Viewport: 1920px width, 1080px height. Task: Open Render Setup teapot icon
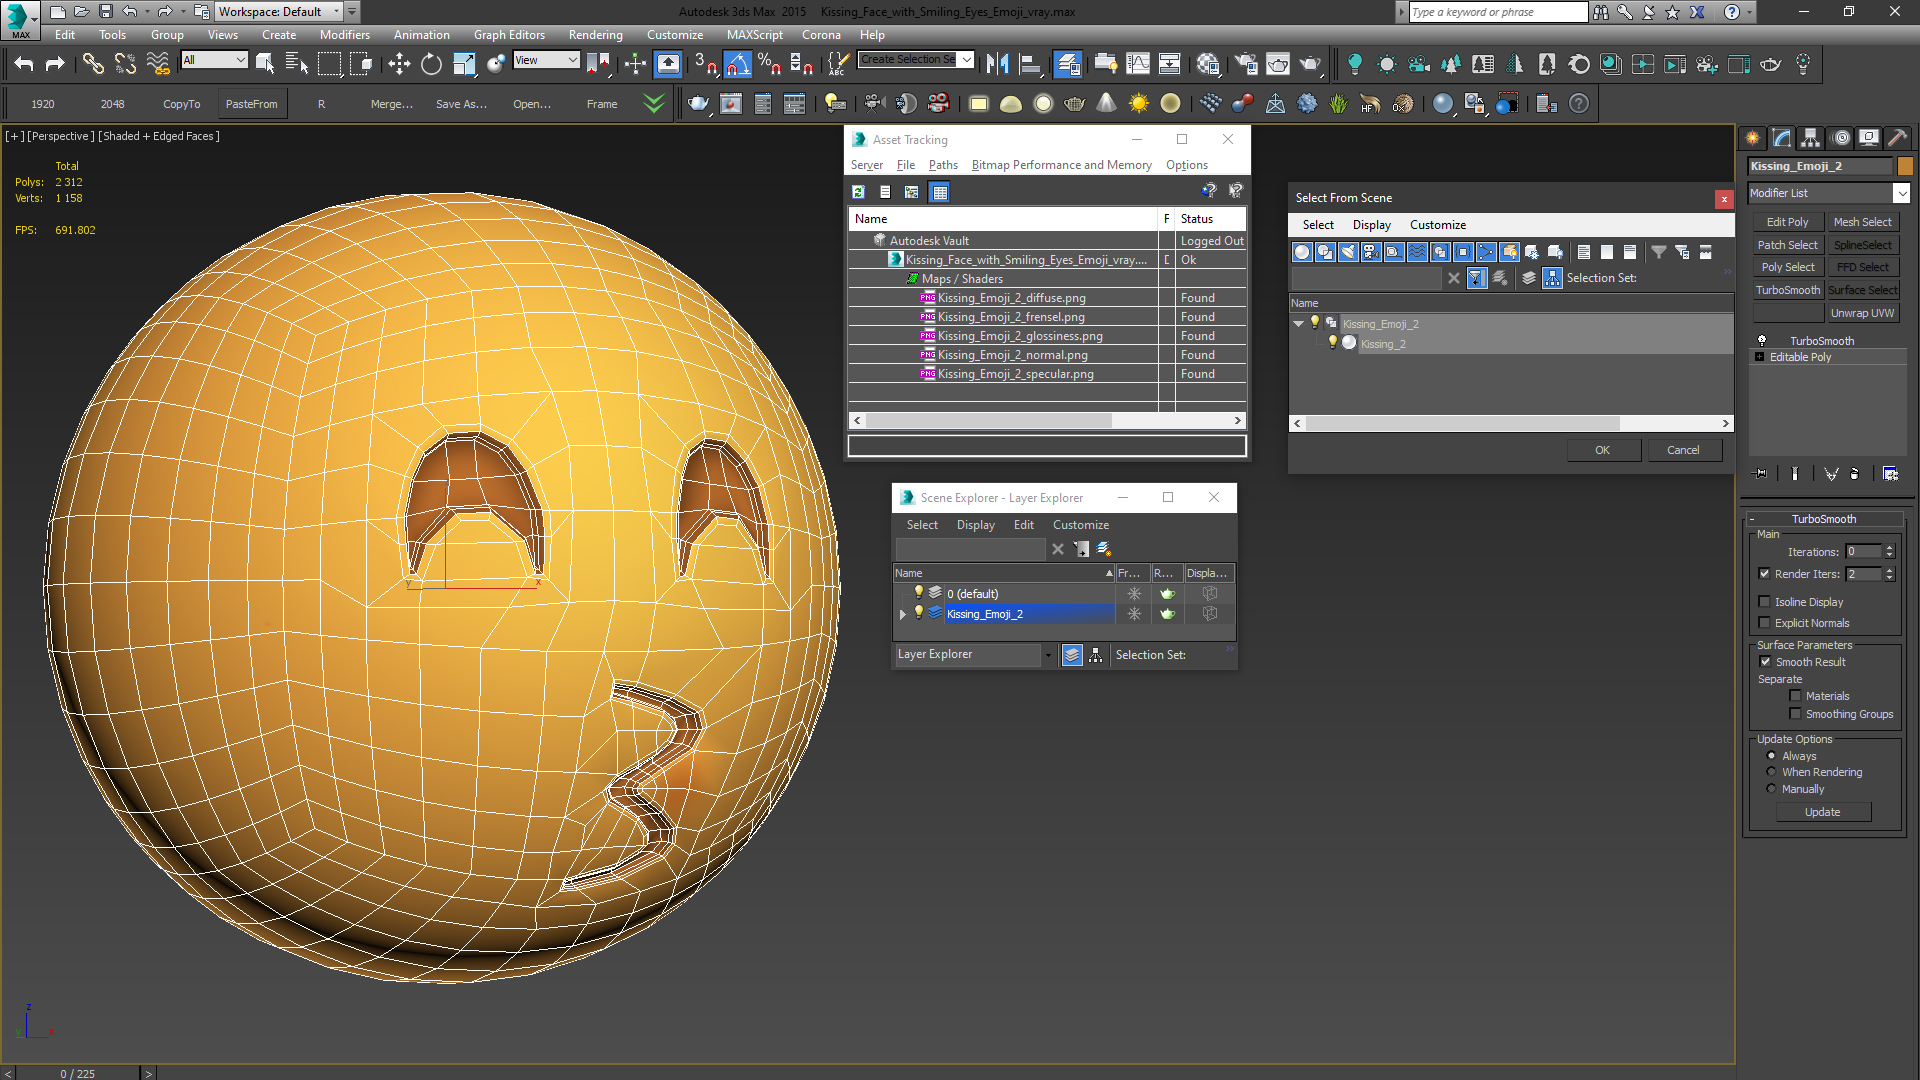point(1246,64)
